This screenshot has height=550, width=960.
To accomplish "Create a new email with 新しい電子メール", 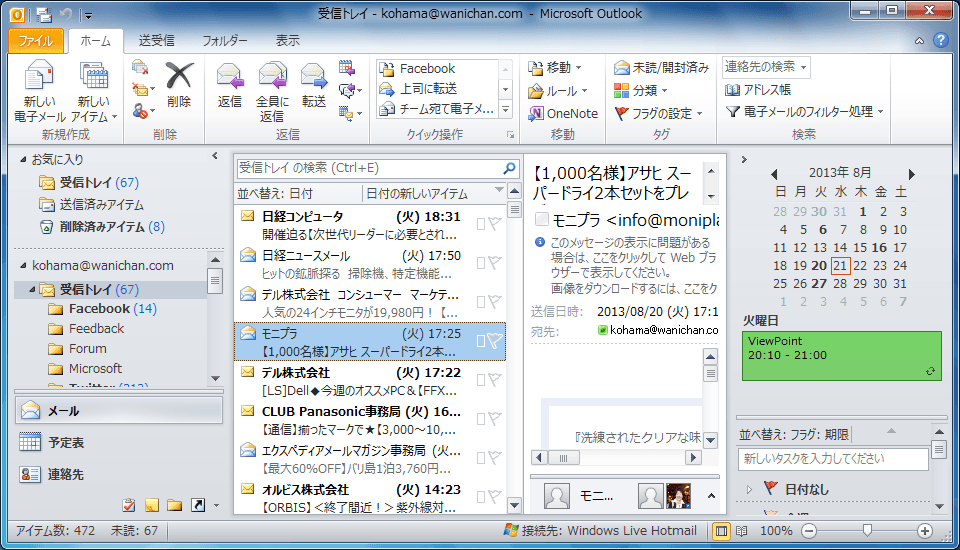I will click(x=39, y=91).
